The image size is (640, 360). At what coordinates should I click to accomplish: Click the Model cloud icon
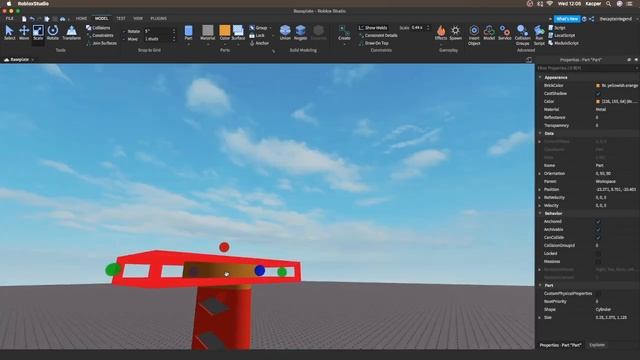tap(489, 33)
